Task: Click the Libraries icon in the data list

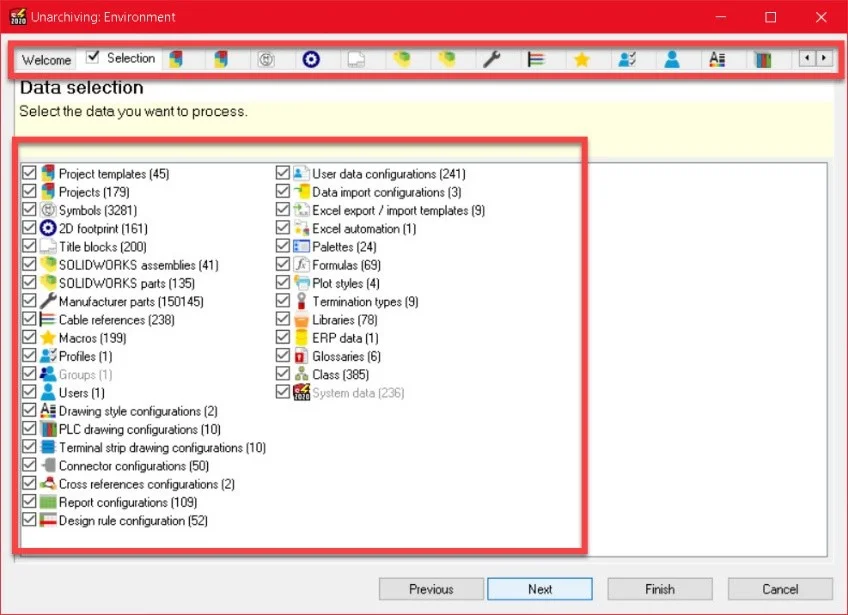Action: pyautogui.click(x=302, y=320)
